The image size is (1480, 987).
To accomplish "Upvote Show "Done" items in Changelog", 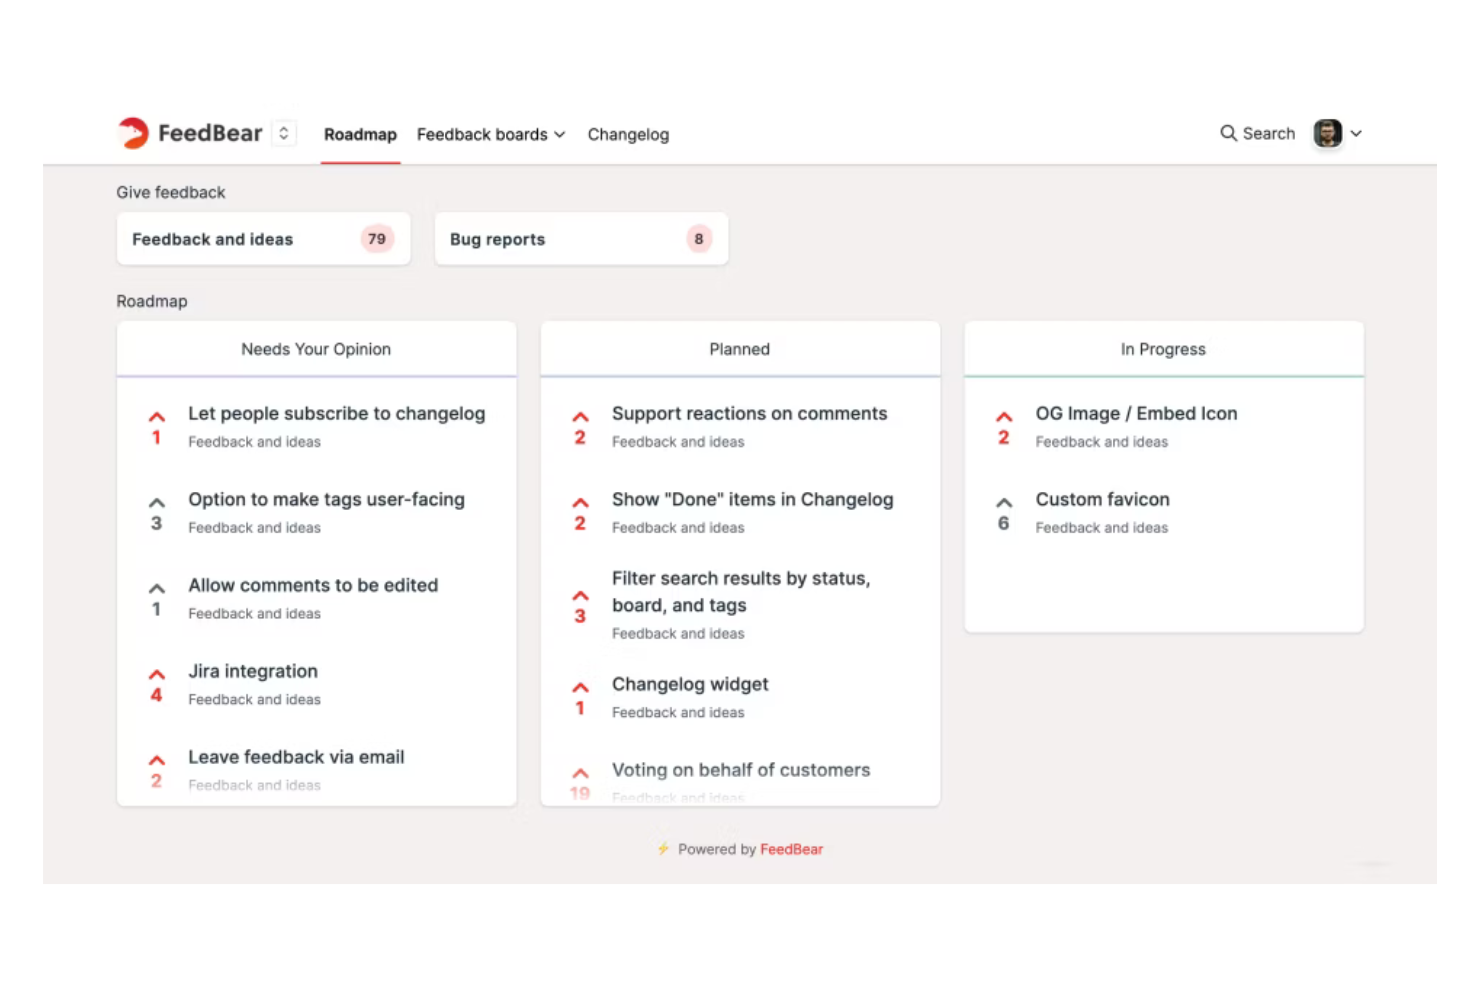I will point(580,503).
